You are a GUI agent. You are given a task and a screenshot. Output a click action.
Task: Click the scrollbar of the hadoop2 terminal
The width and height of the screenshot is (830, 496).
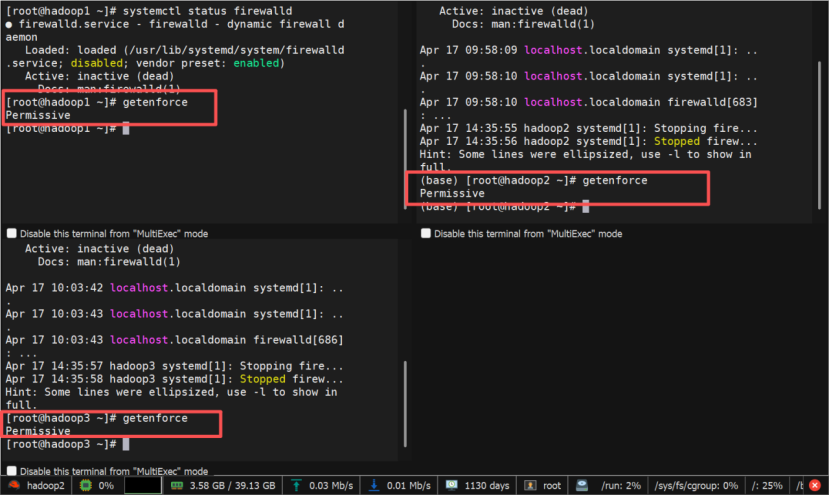(x=819, y=135)
